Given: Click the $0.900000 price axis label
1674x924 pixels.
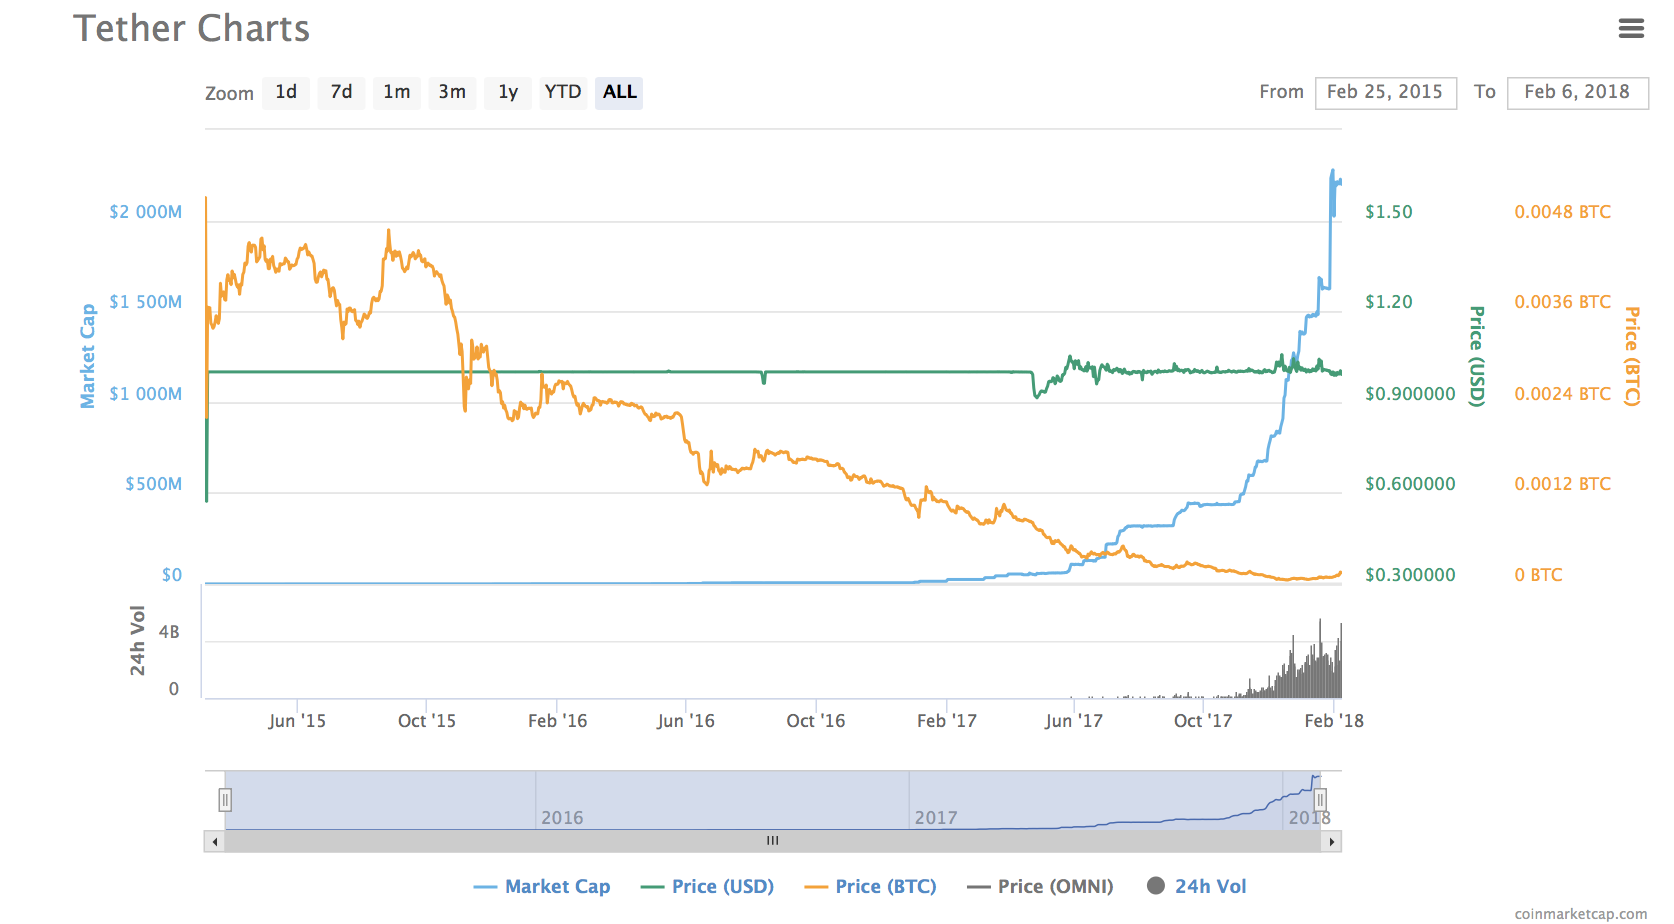Looking at the screenshot, I should tap(1410, 394).
